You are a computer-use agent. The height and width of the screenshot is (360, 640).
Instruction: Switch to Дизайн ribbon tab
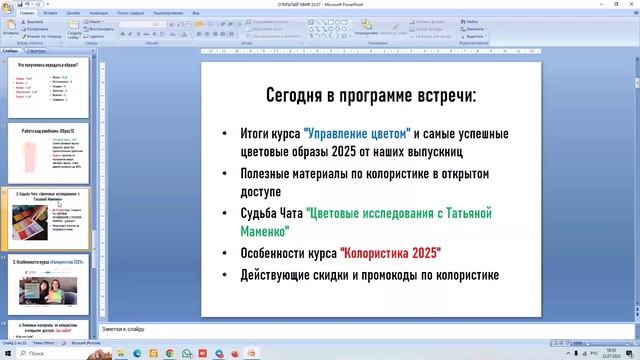click(x=73, y=13)
